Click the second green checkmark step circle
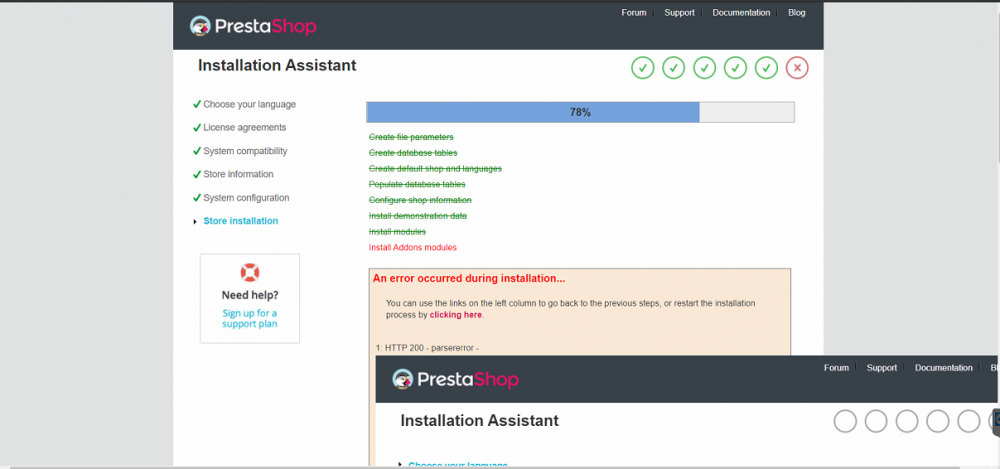This screenshot has height=469, width=1000. [673, 68]
